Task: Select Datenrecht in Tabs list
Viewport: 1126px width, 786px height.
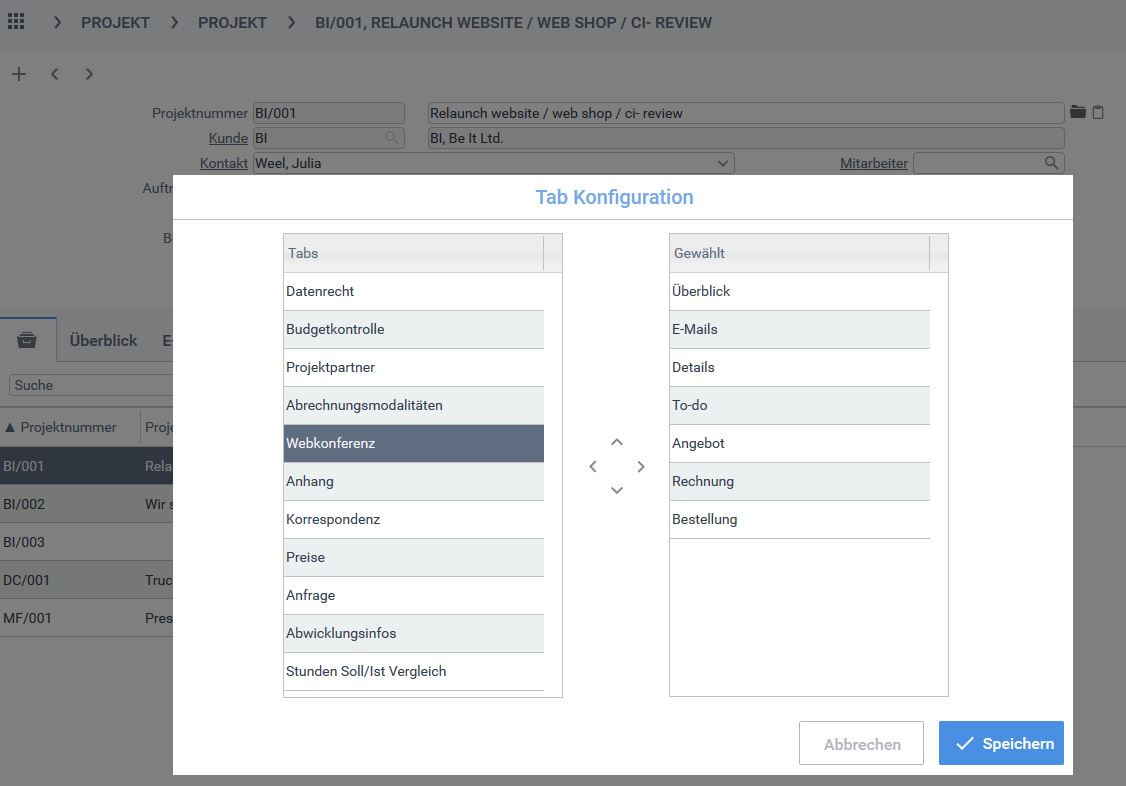Action: 414,291
